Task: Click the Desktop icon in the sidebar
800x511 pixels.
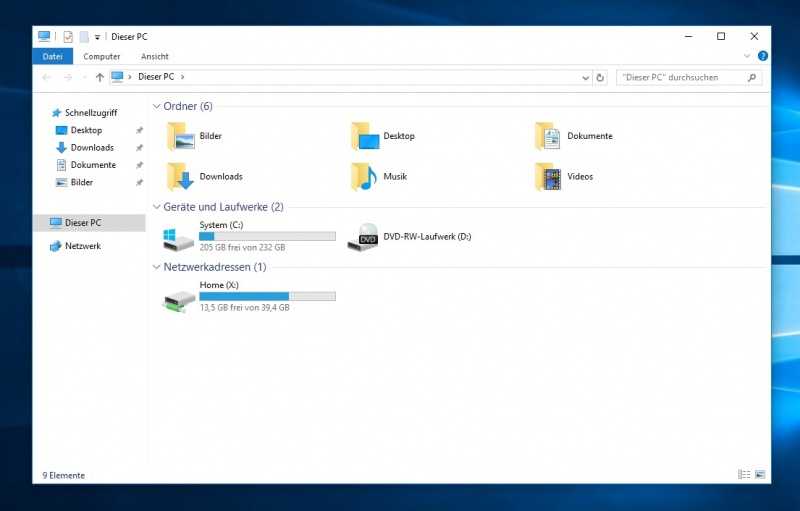Action: coord(61,130)
